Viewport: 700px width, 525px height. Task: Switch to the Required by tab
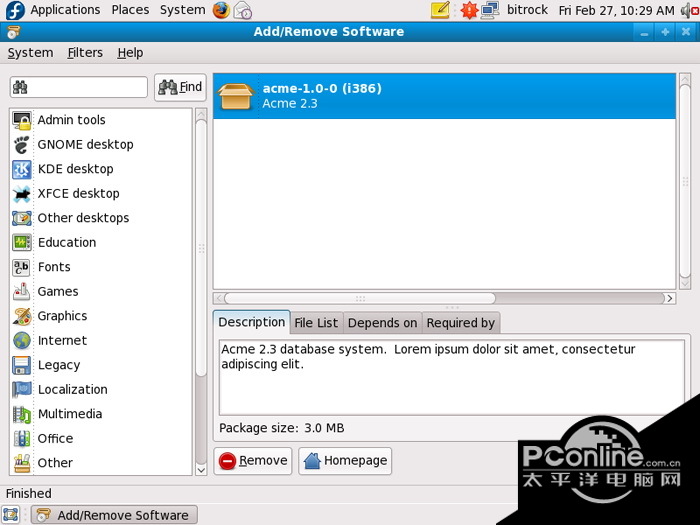[x=461, y=323]
